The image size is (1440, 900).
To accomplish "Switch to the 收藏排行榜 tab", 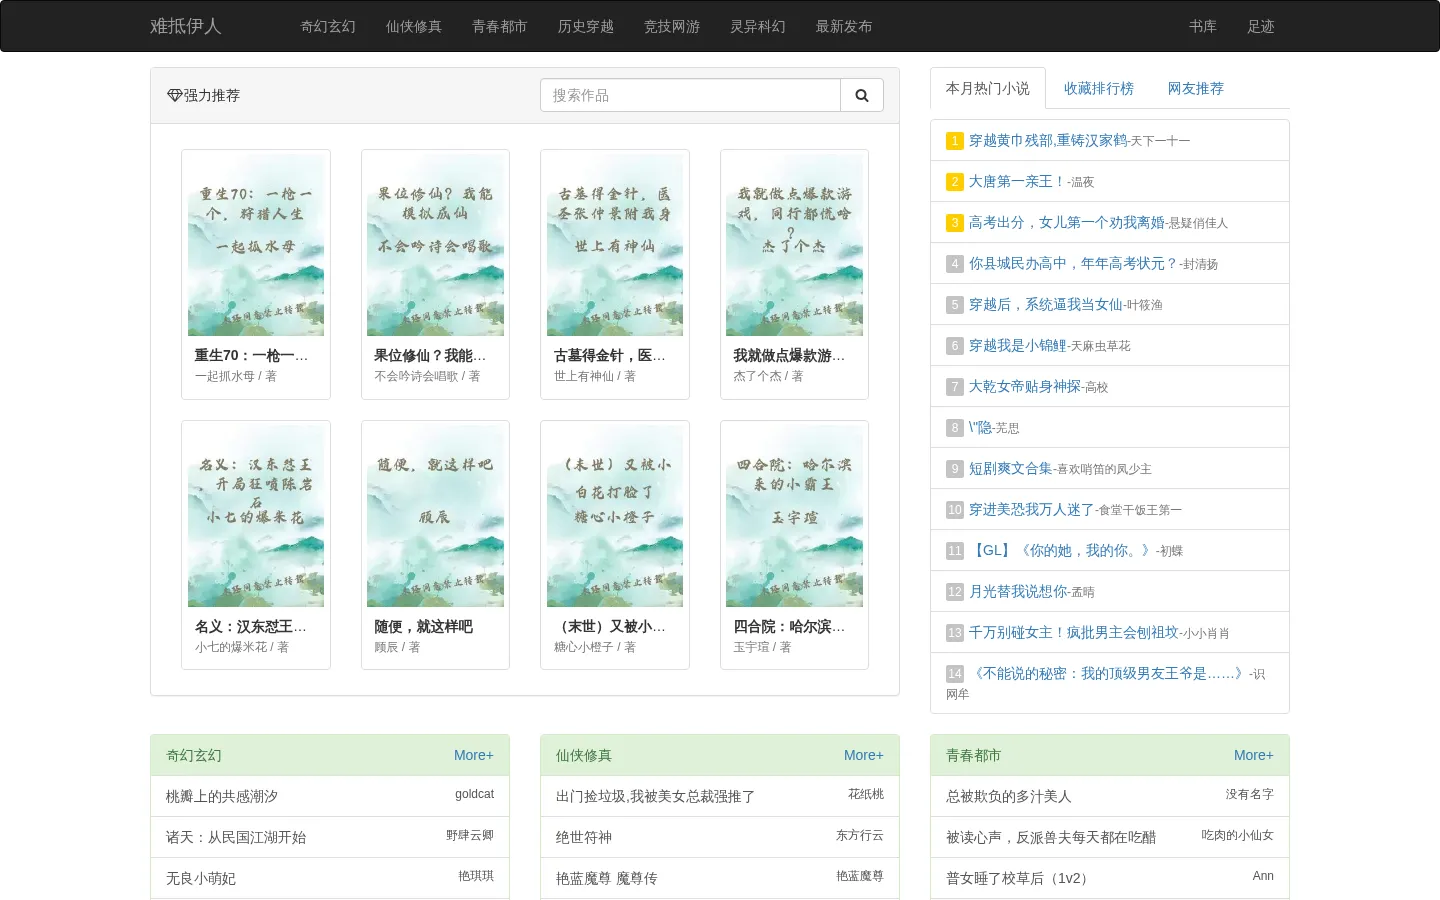I will point(1099,88).
